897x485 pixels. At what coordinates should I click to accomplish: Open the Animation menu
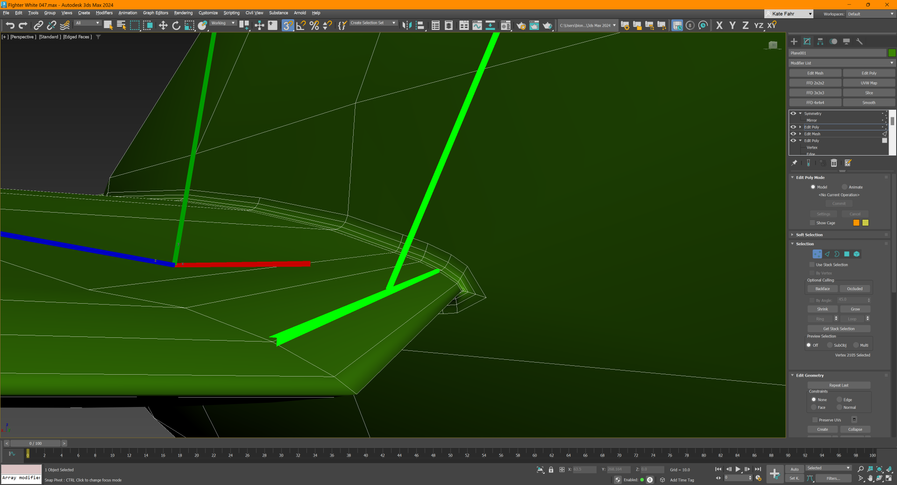pyautogui.click(x=128, y=13)
